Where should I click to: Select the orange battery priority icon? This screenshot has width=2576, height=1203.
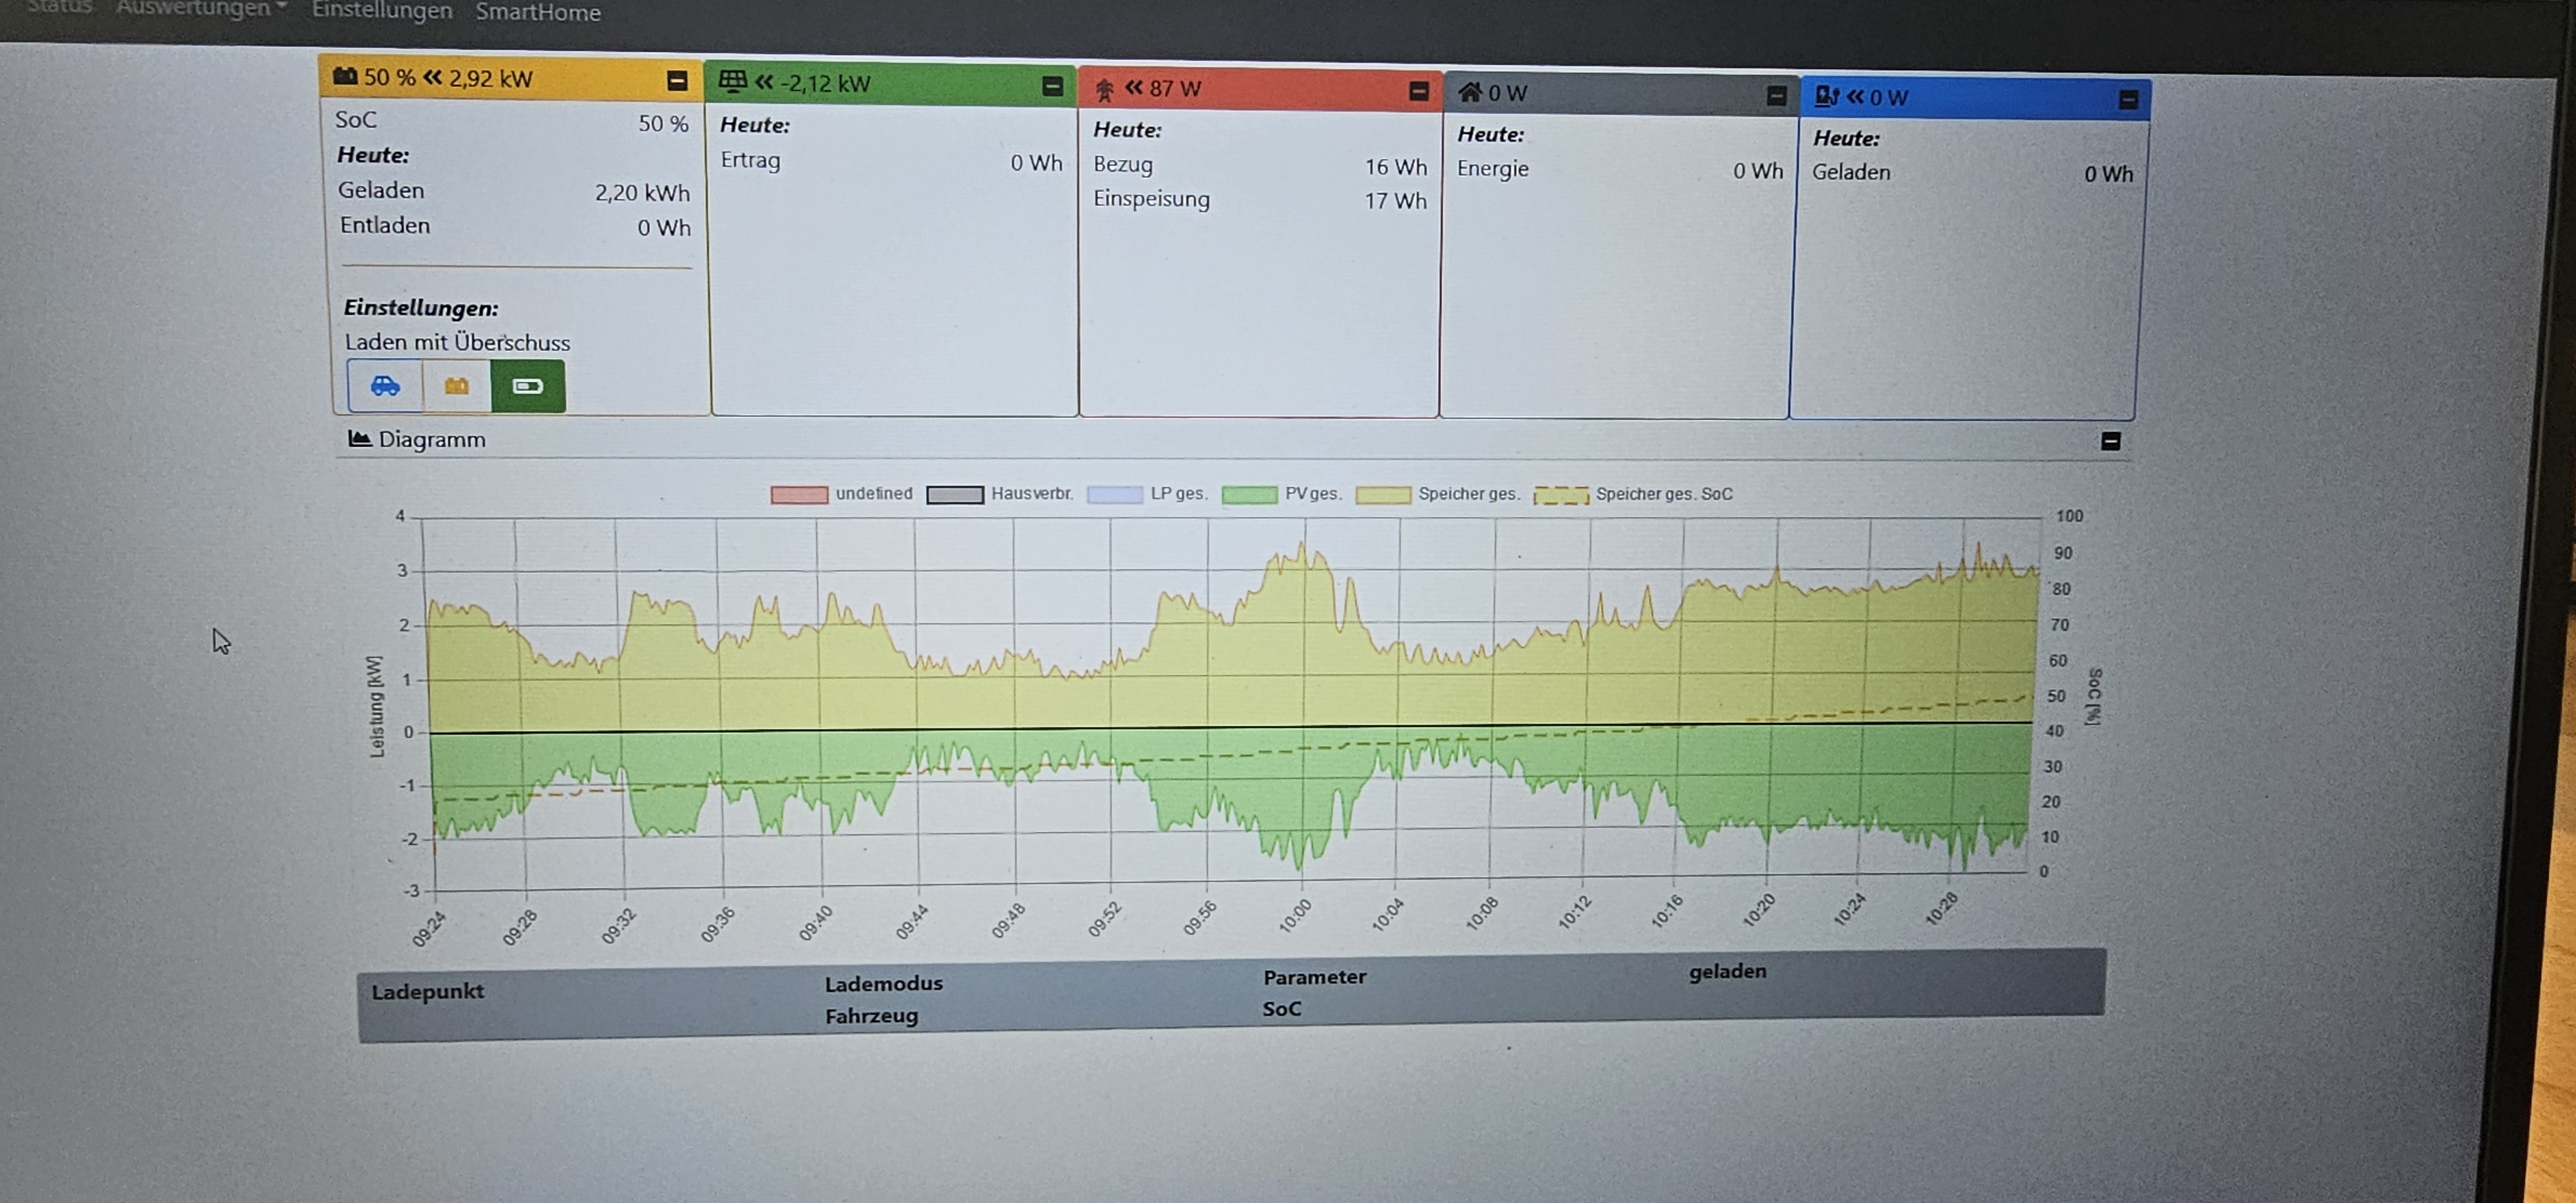click(457, 386)
